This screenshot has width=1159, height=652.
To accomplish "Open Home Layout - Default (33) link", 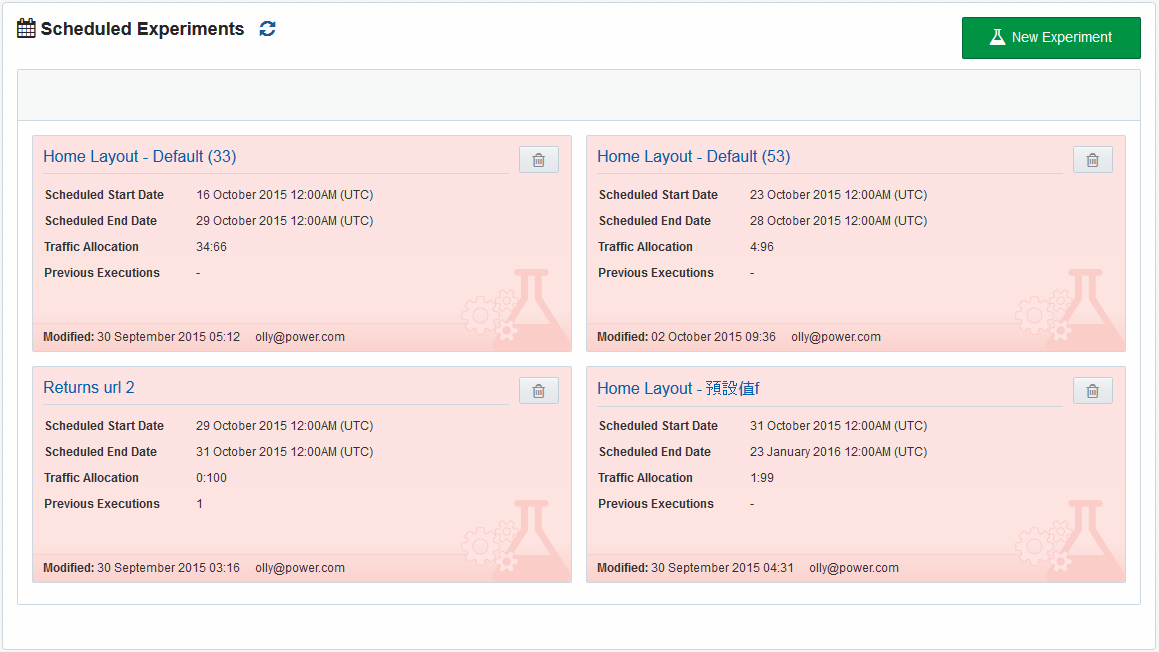I will [140, 157].
